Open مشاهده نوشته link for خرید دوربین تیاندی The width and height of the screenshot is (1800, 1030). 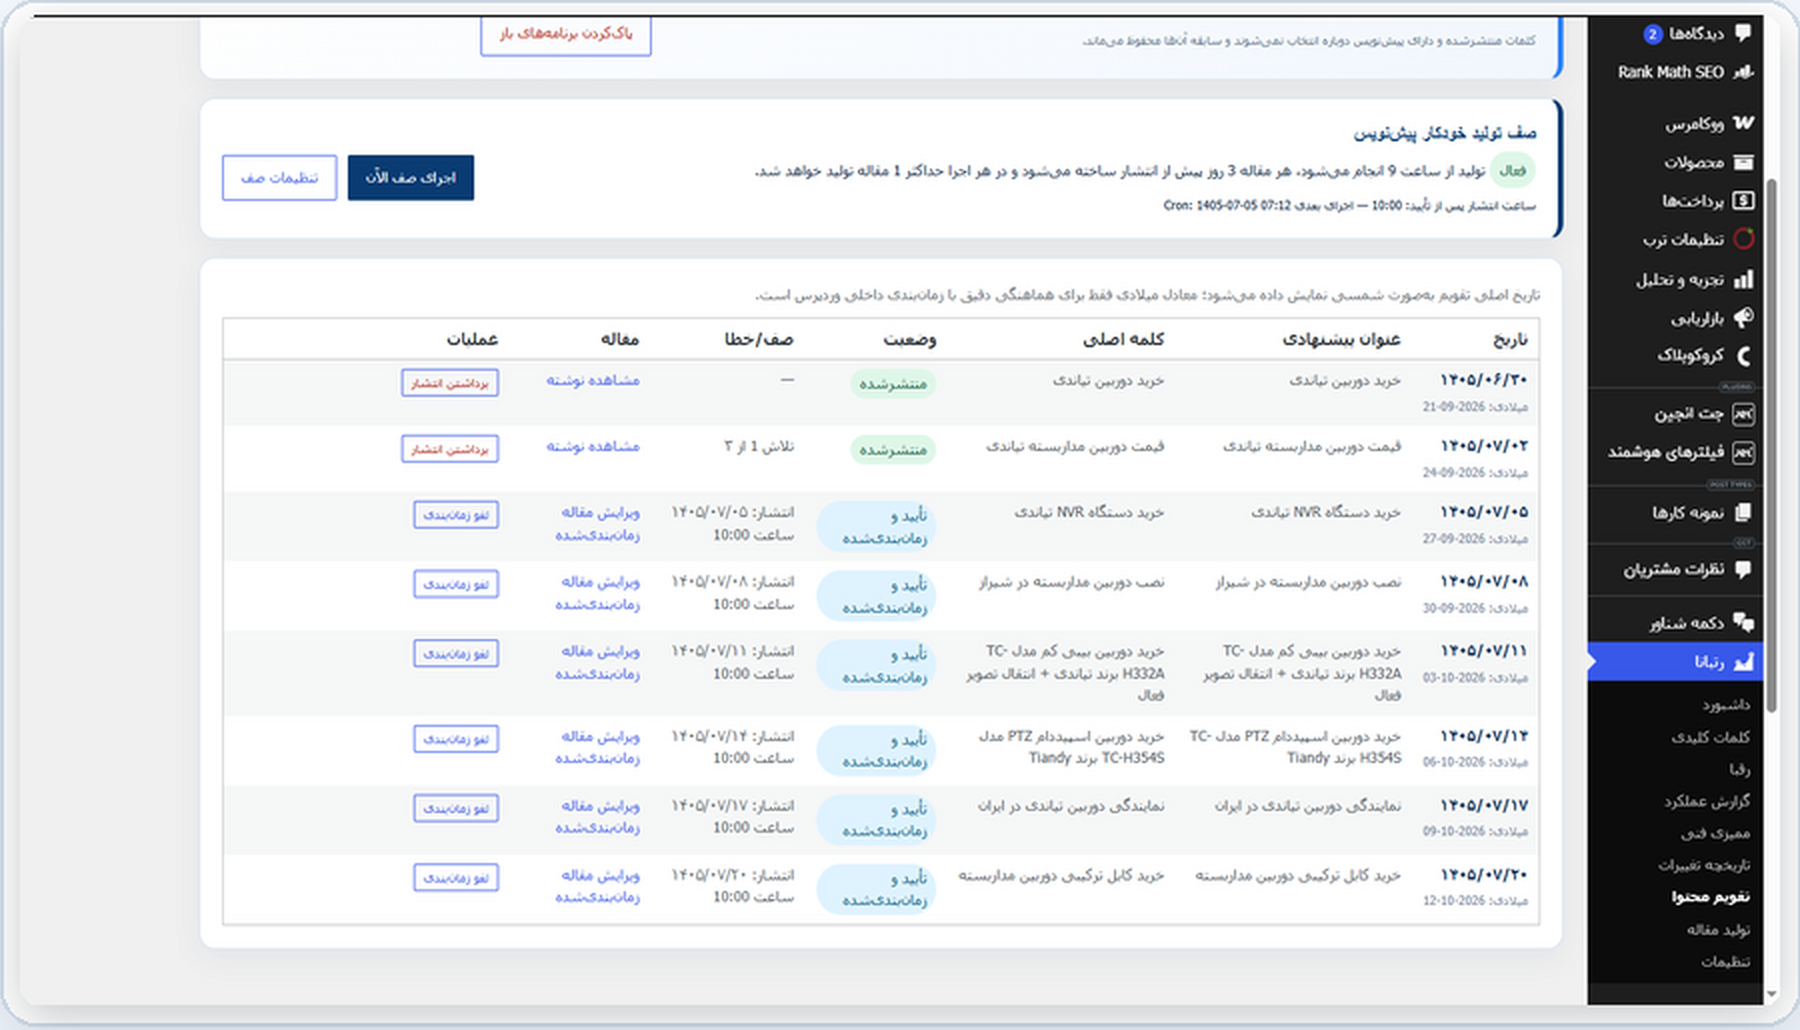pos(593,381)
